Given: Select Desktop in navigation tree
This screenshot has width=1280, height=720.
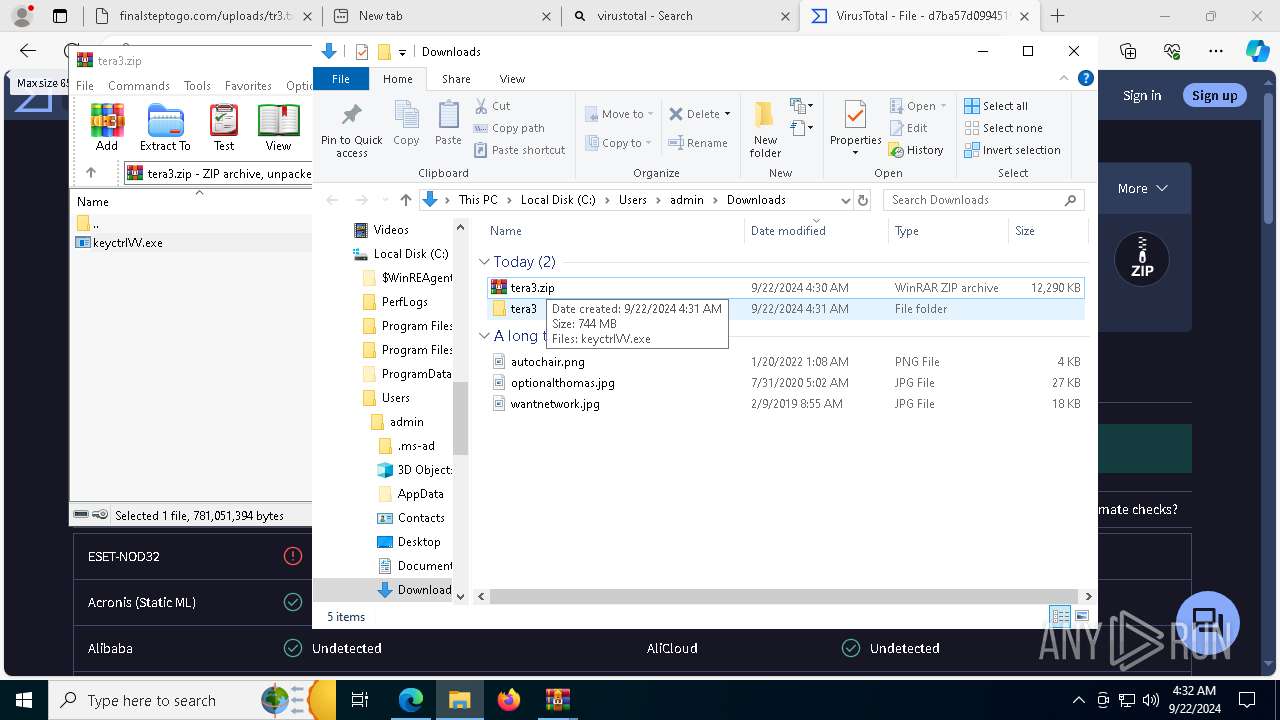Looking at the screenshot, I should point(419,542).
